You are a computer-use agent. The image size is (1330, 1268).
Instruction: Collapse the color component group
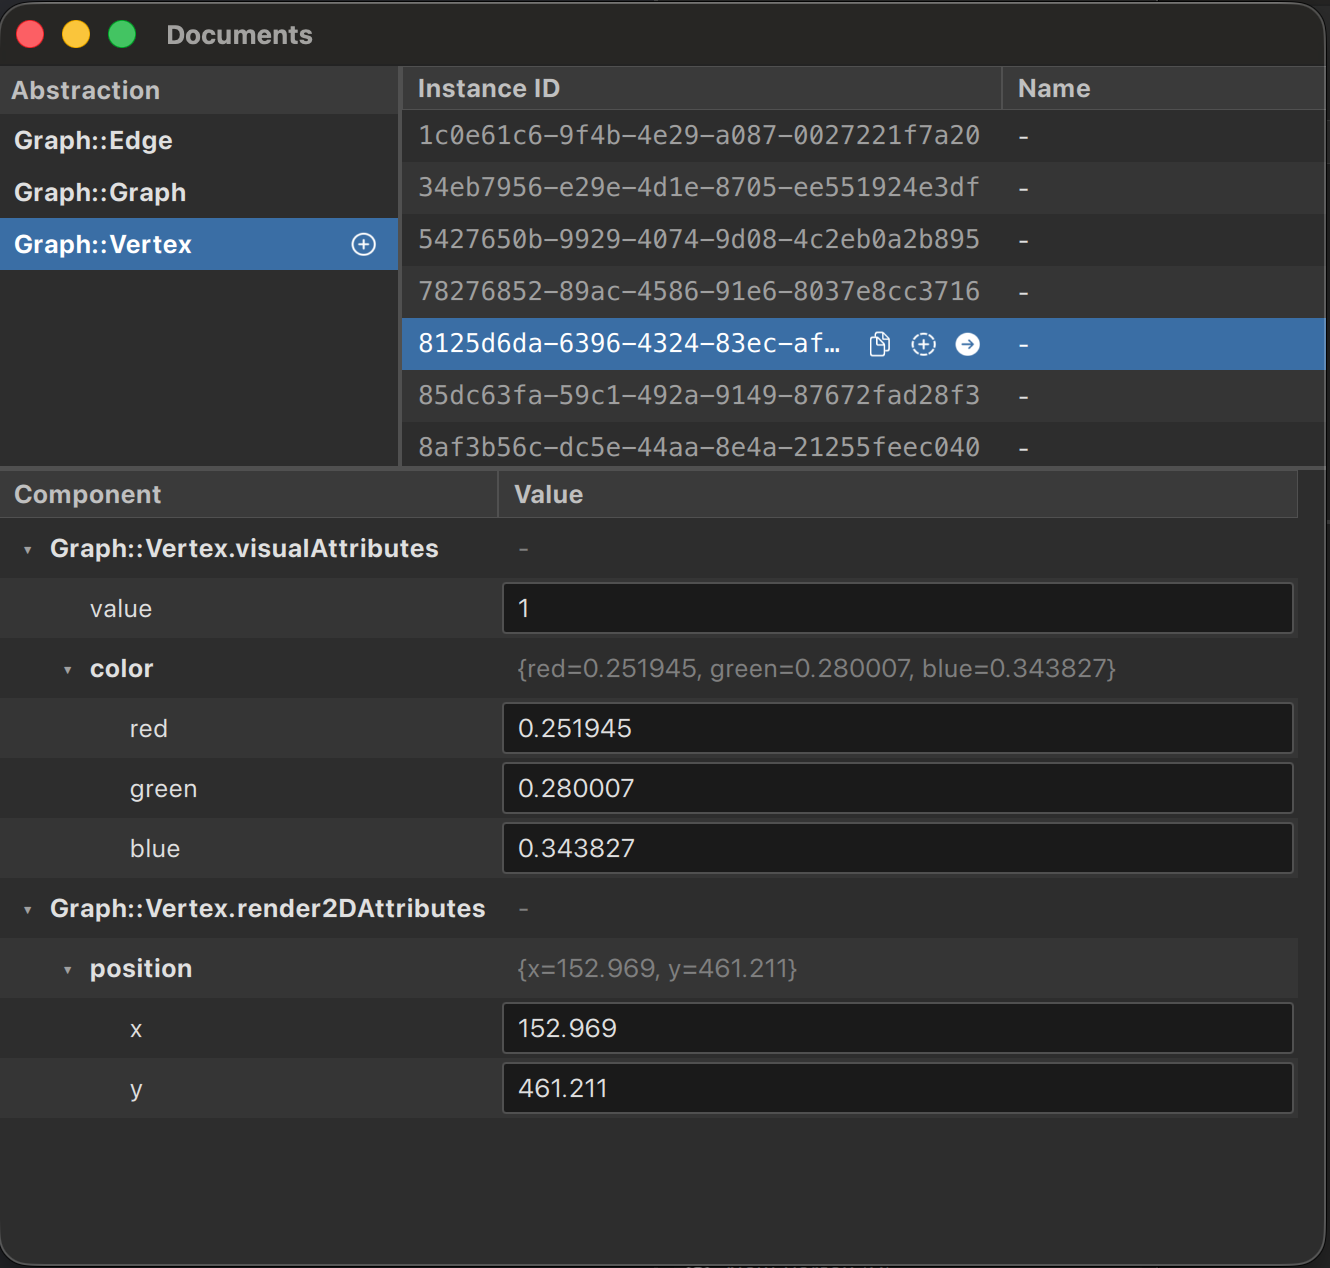point(68,670)
